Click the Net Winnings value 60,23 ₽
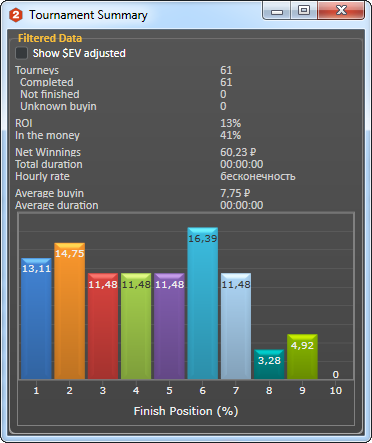Screen dimensions: 372x443 pos(238,152)
